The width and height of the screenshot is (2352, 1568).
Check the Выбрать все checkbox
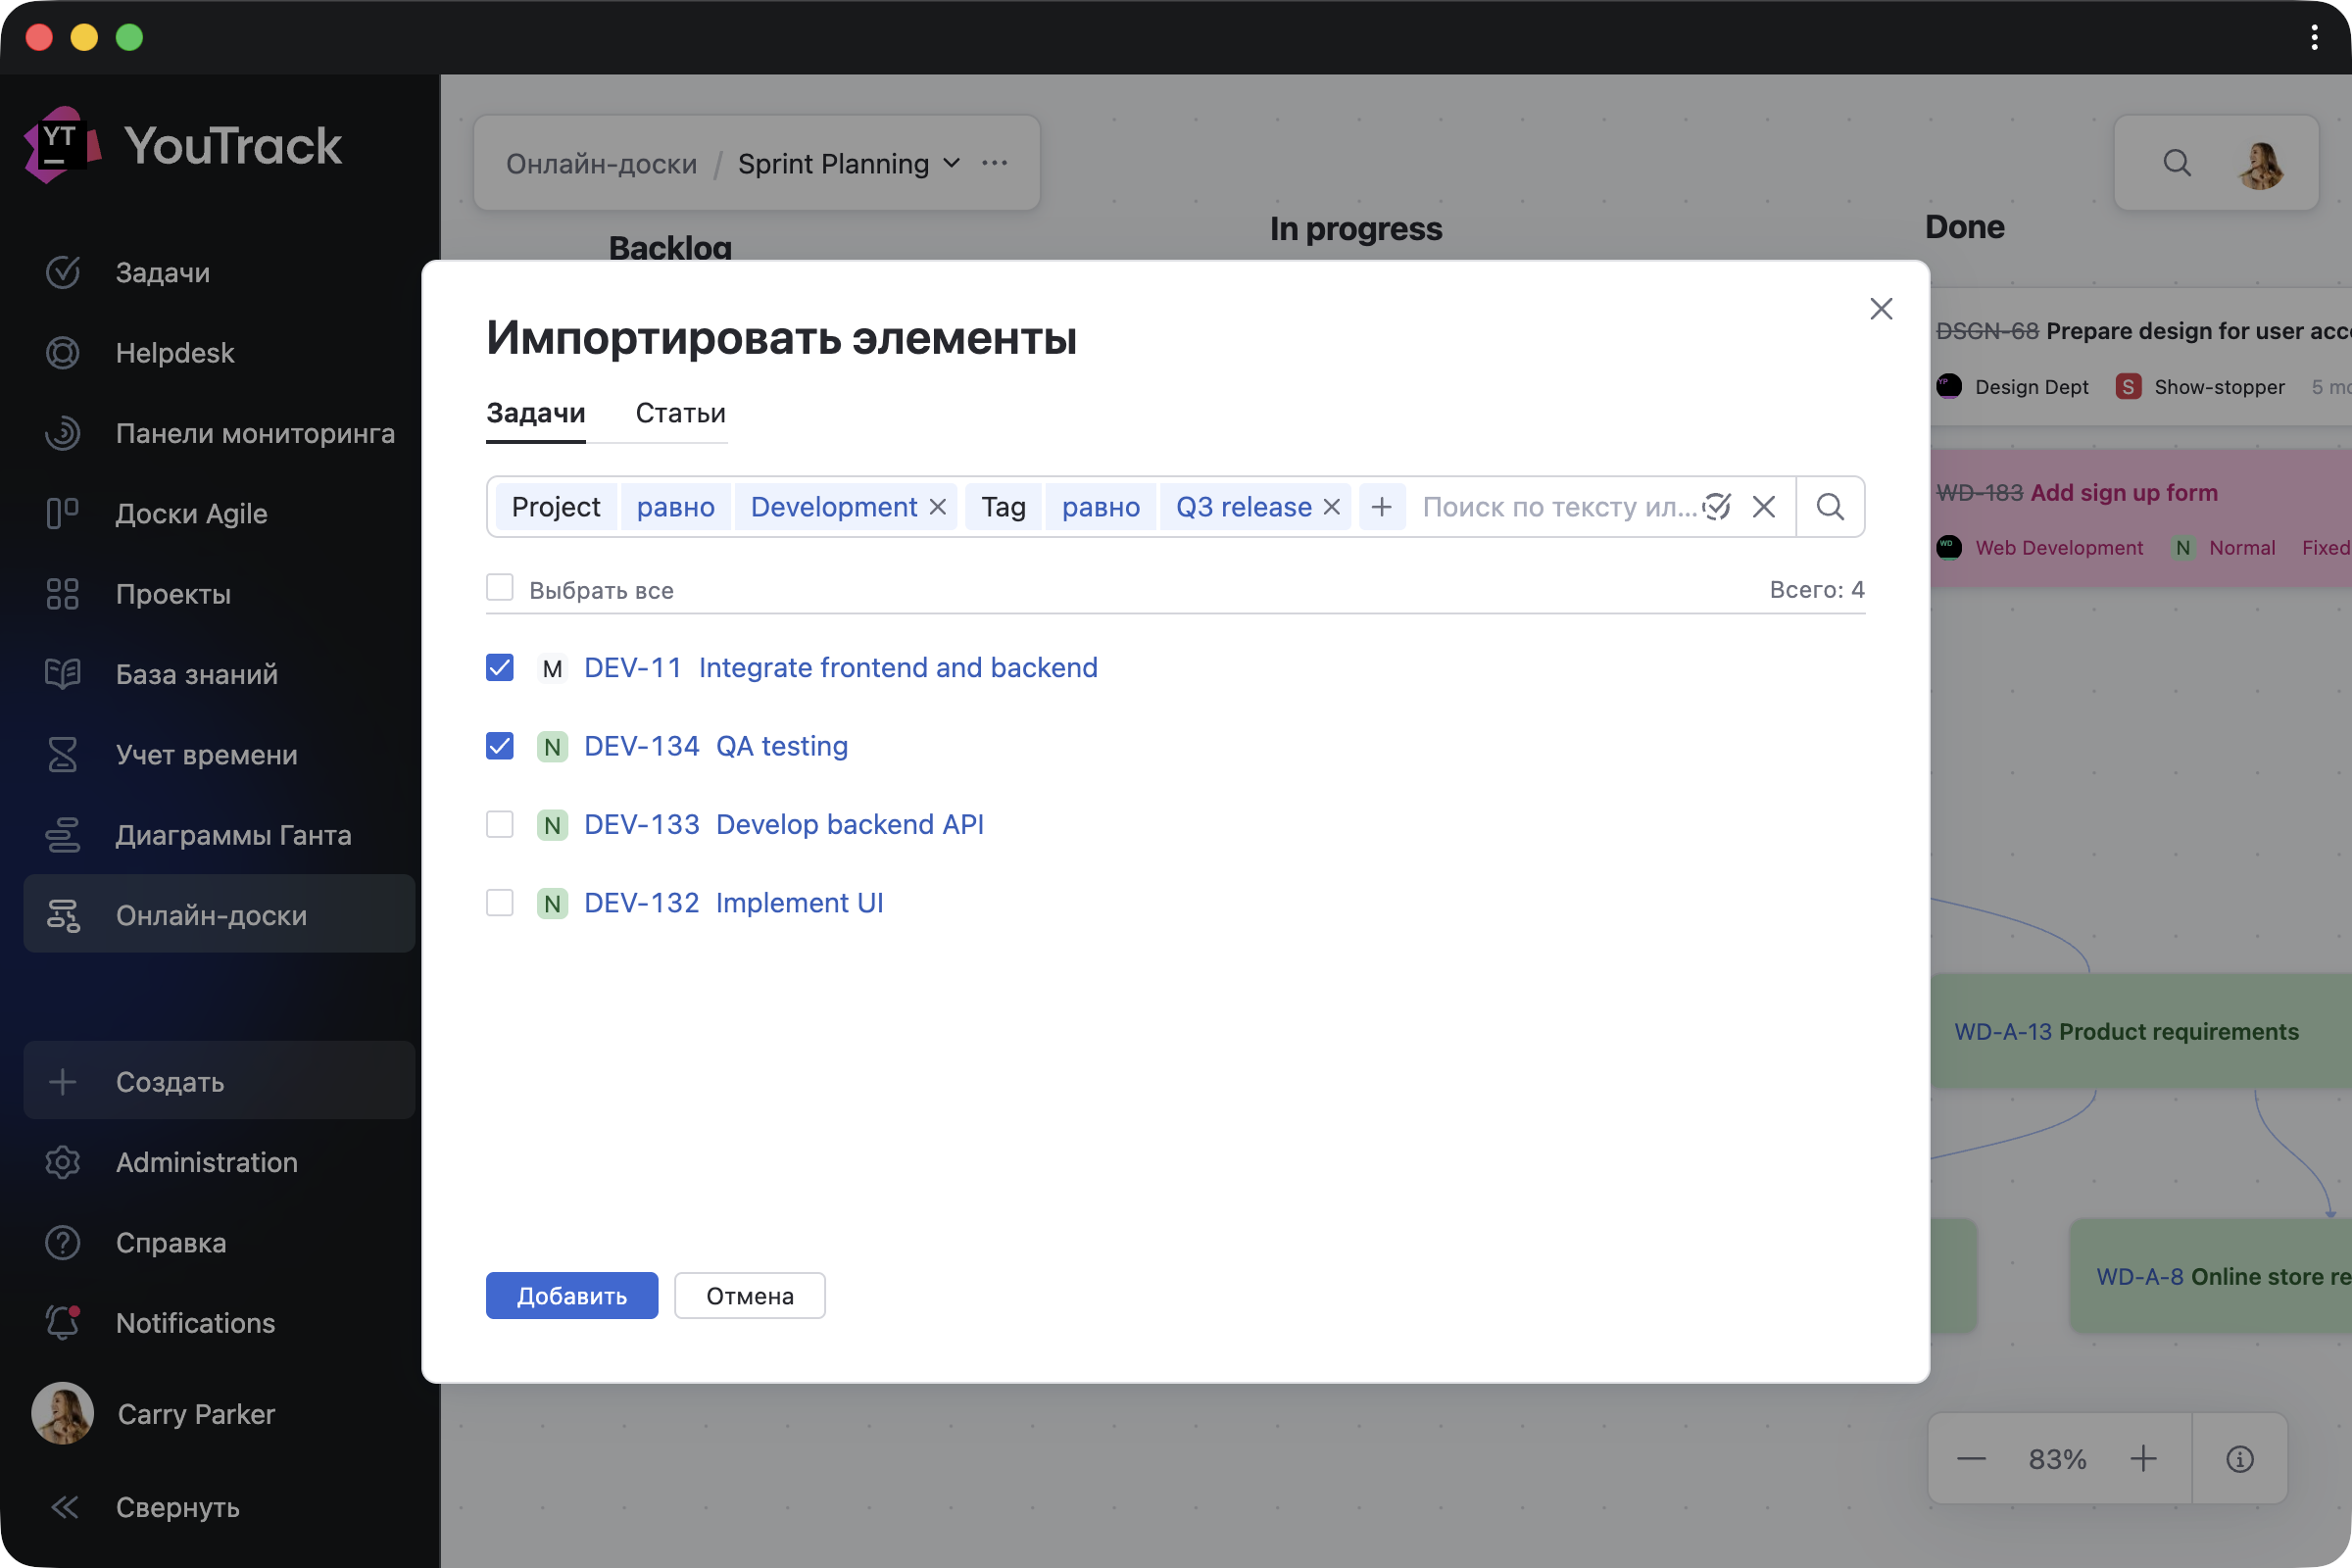[x=500, y=588]
